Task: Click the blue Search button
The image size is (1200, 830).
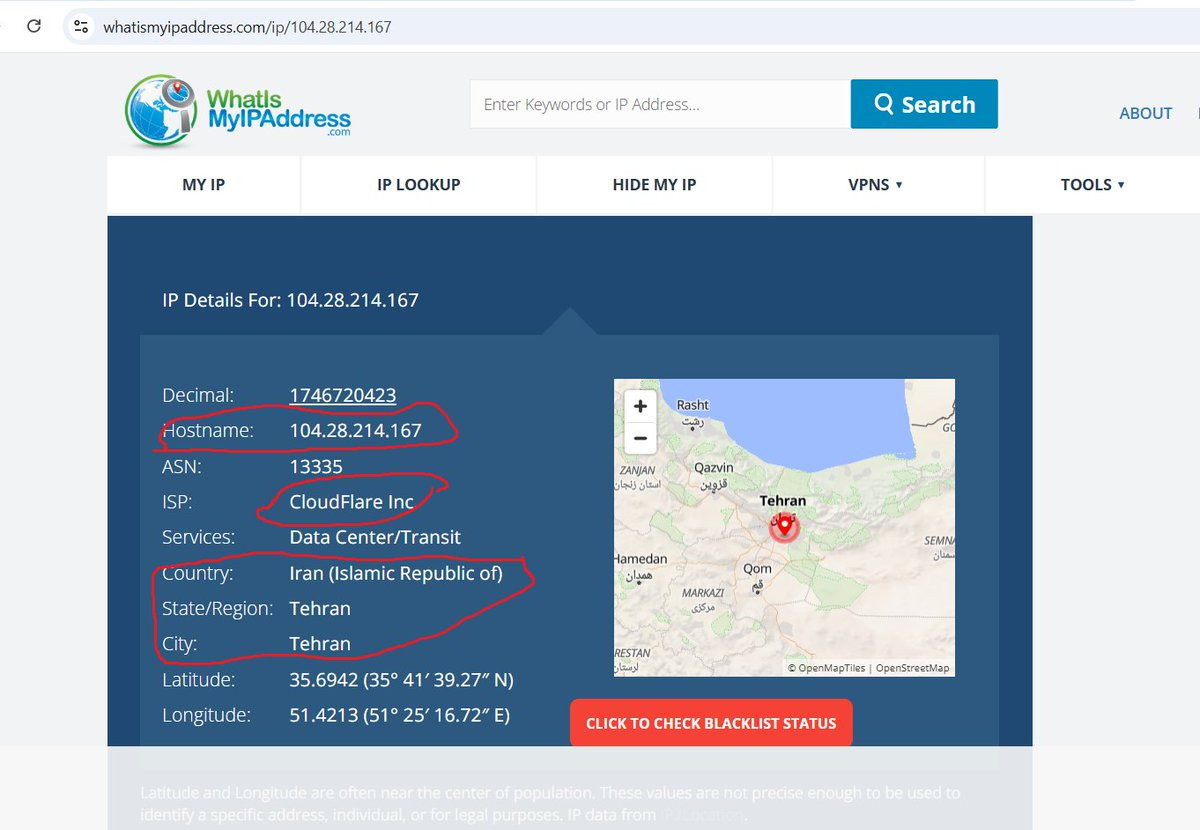Action: pos(924,104)
